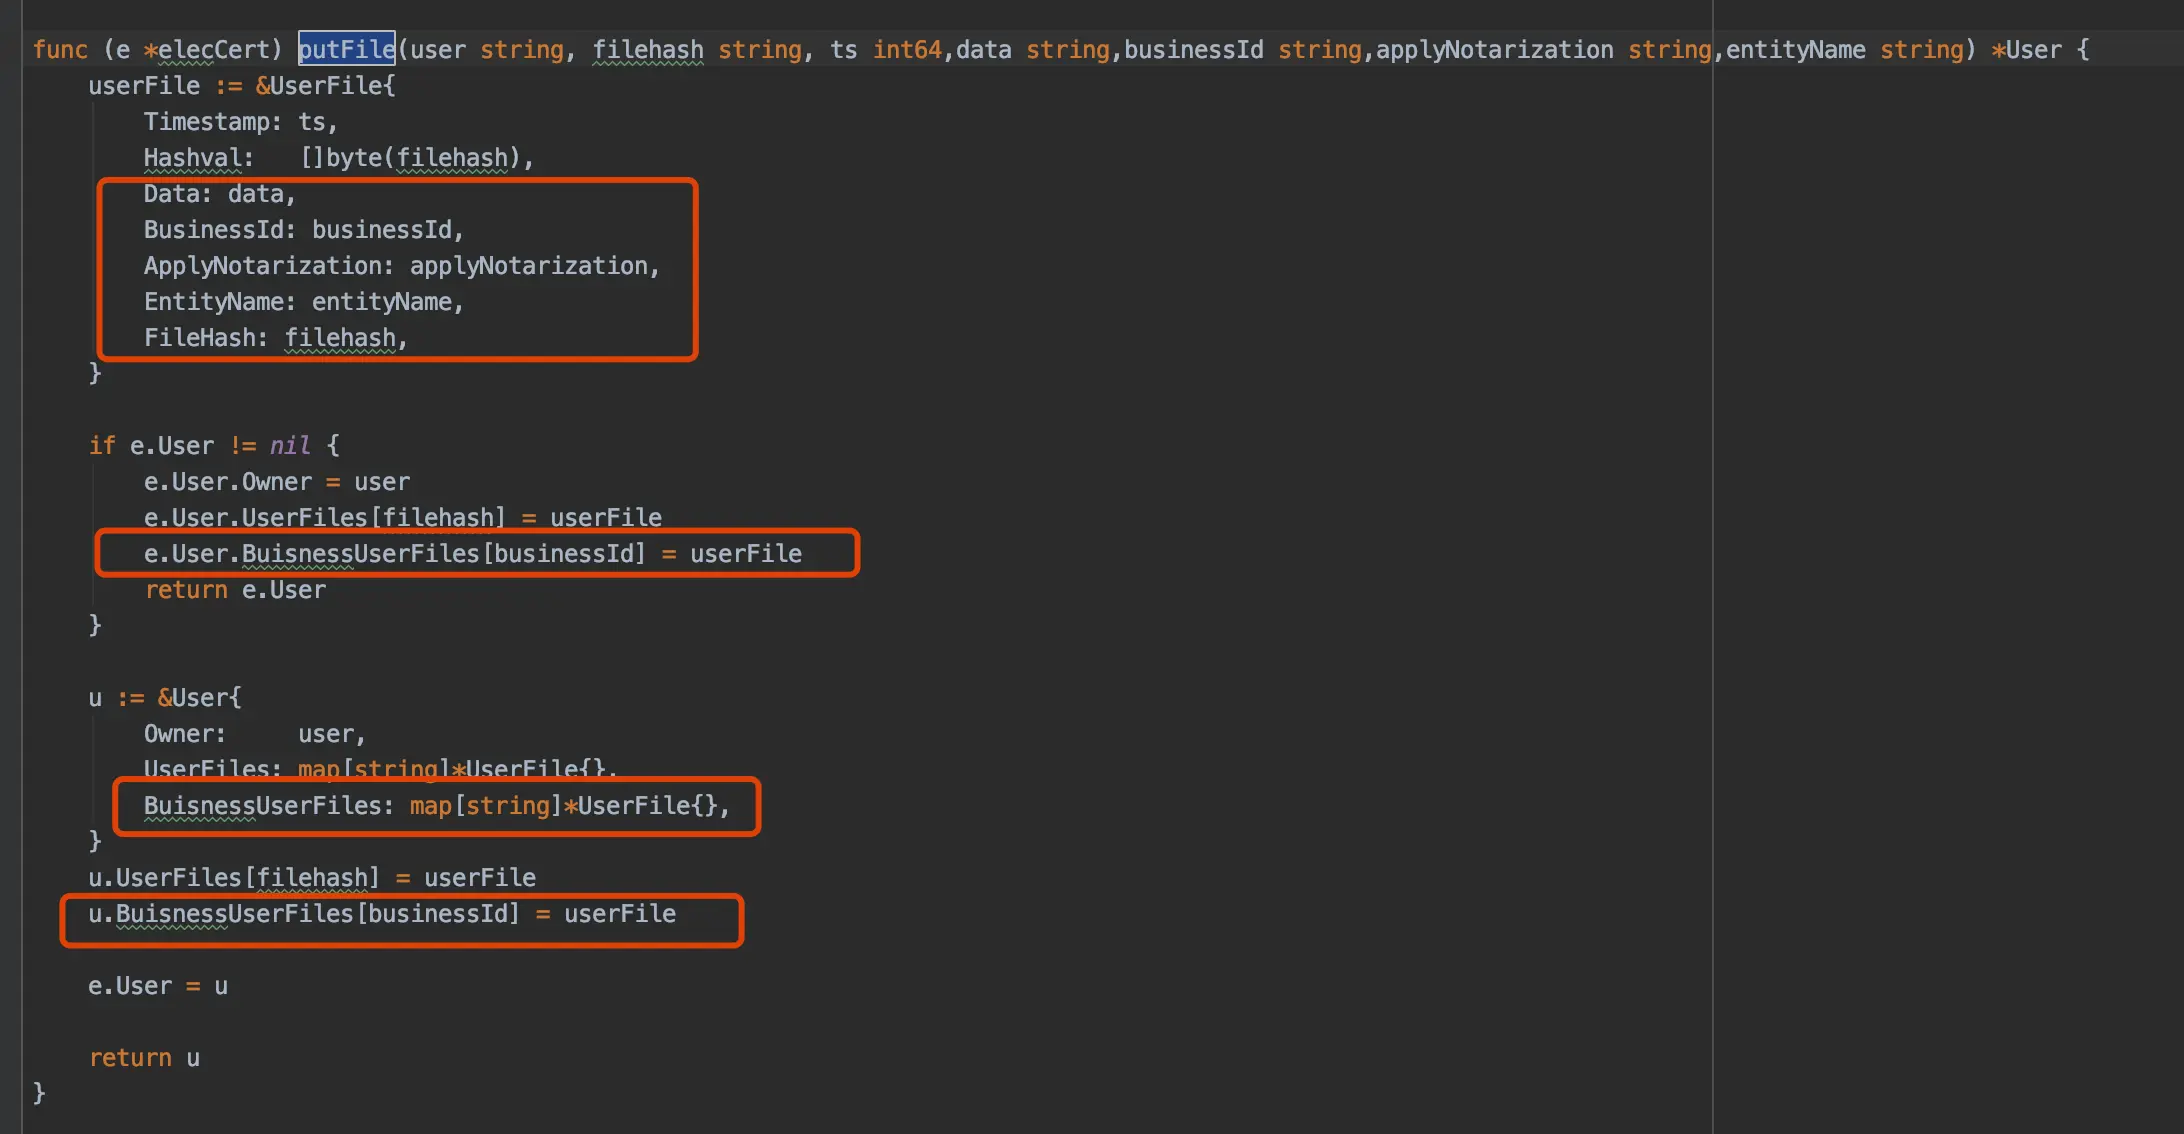Image resolution: width=2184 pixels, height=1134 pixels.
Task: Click the FileHash struct field key
Action: [200, 338]
